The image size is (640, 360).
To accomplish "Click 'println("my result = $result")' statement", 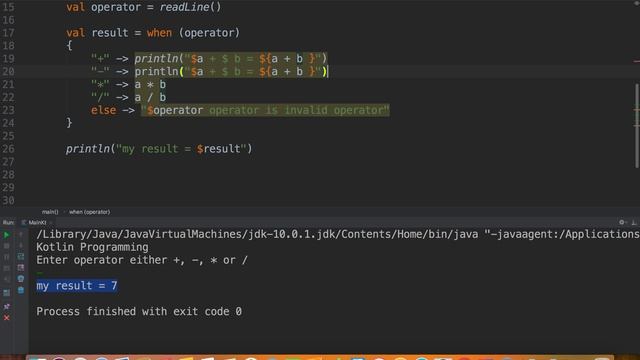I will tap(159, 149).
